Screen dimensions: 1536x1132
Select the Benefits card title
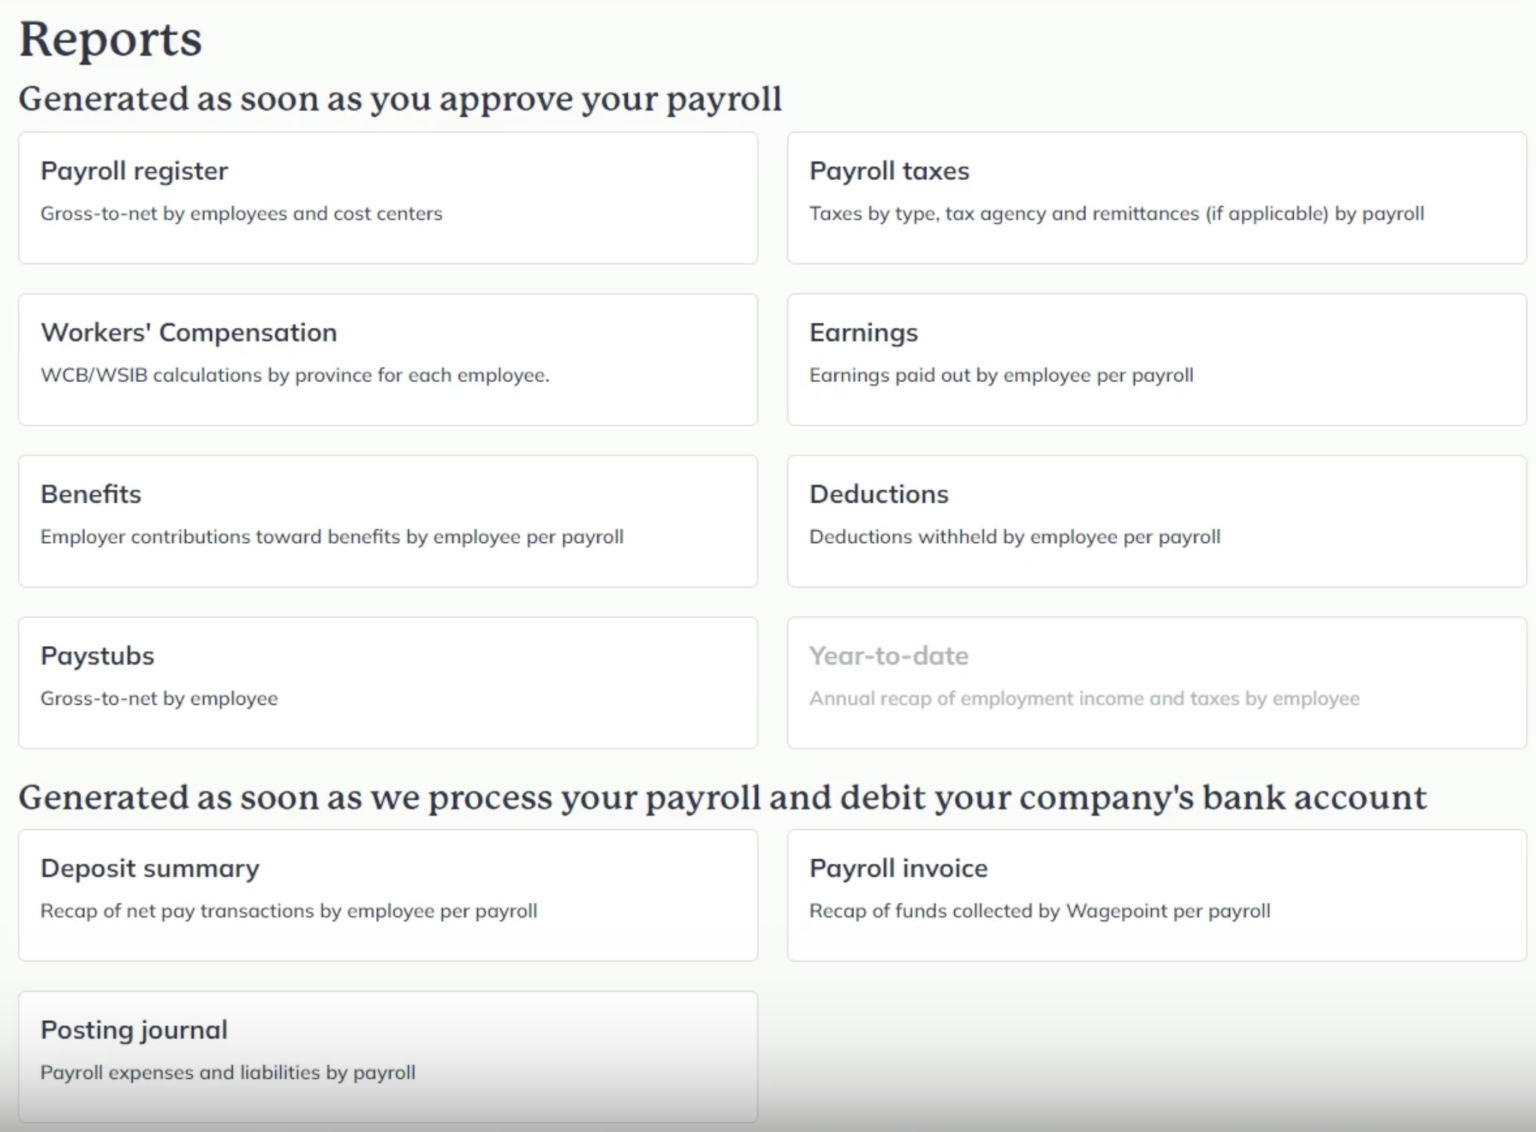tap(90, 493)
